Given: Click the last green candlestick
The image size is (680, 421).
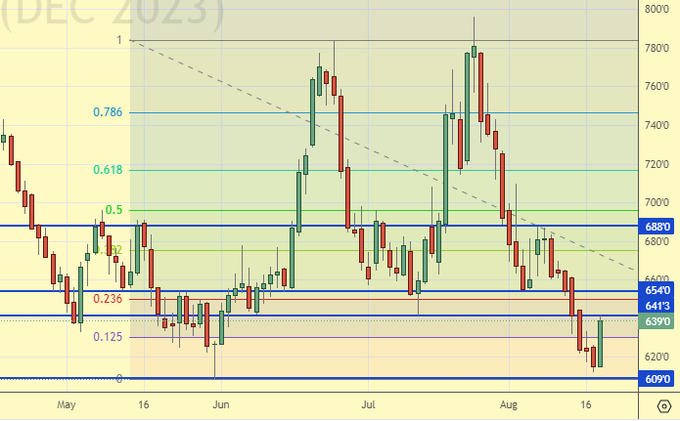Looking at the screenshot, I should [600, 343].
